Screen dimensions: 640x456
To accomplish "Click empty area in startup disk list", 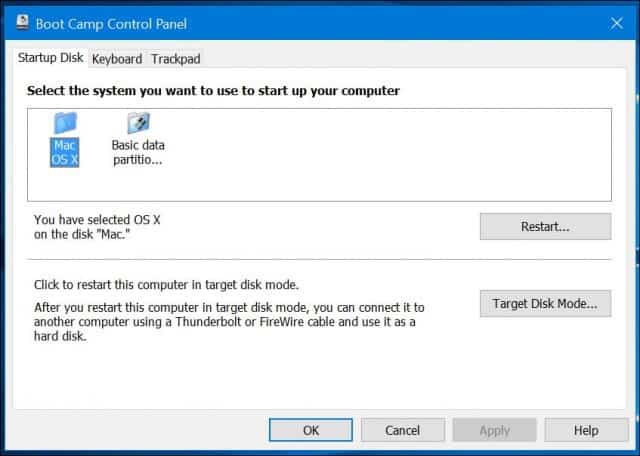I will [x=388, y=155].
